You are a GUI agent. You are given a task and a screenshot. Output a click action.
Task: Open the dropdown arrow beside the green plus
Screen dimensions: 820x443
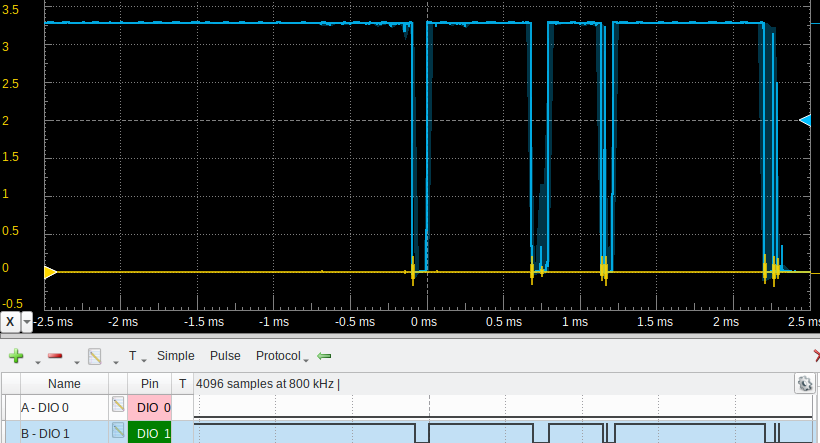(38, 362)
